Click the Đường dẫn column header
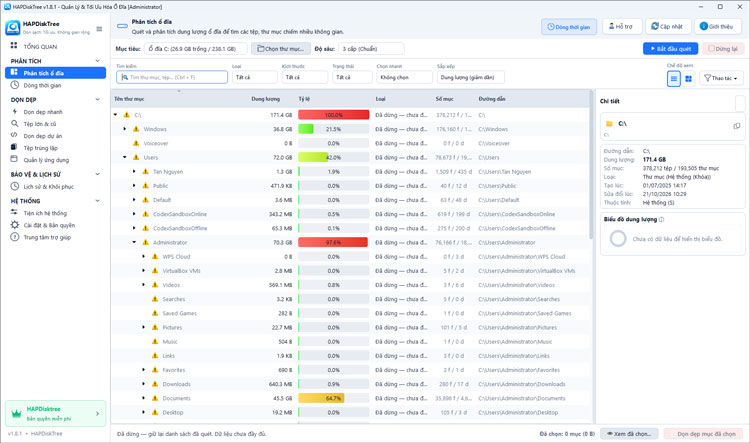 492,99
